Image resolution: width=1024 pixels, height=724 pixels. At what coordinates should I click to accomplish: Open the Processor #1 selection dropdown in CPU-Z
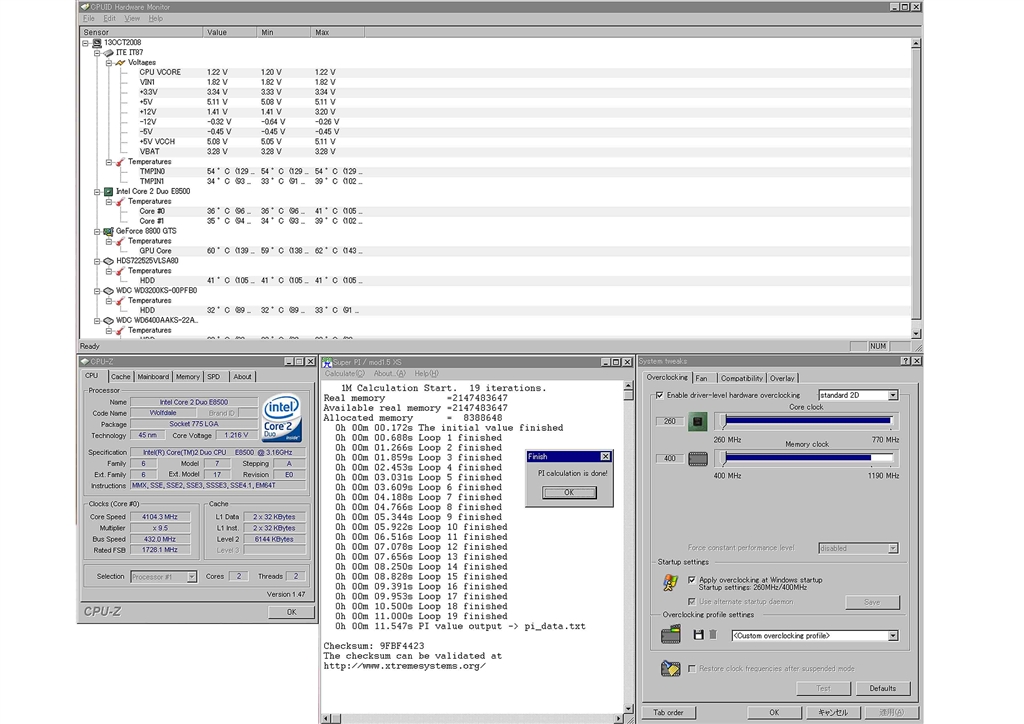pos(191,577)
